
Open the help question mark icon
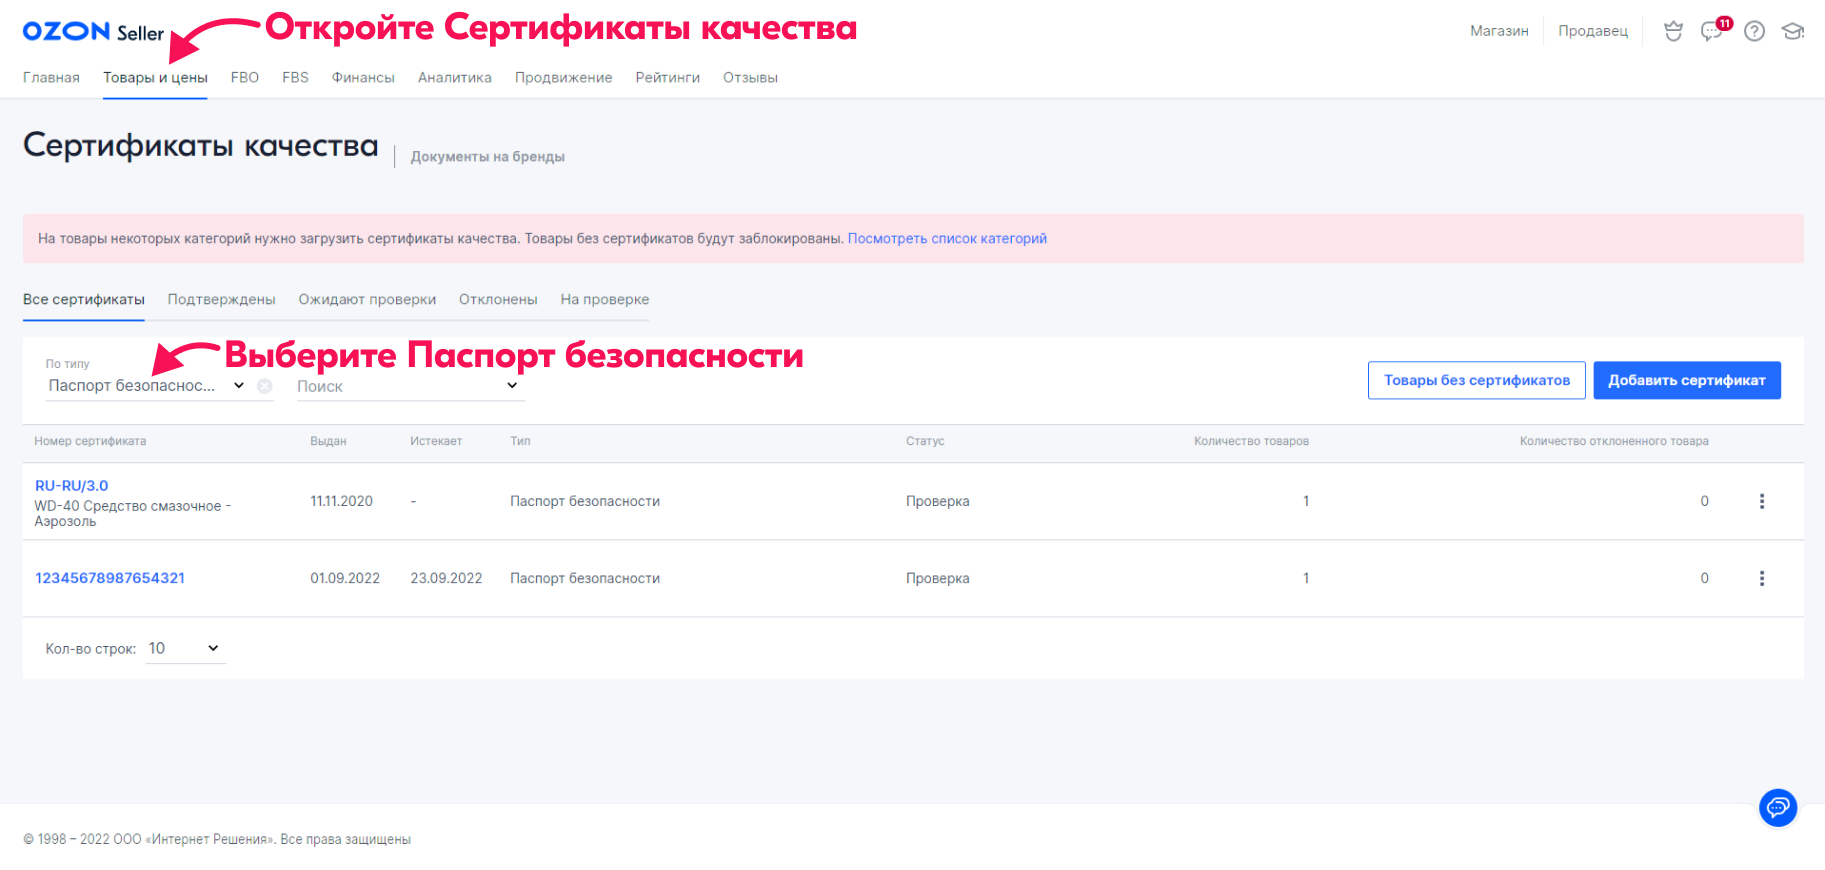1754,31
